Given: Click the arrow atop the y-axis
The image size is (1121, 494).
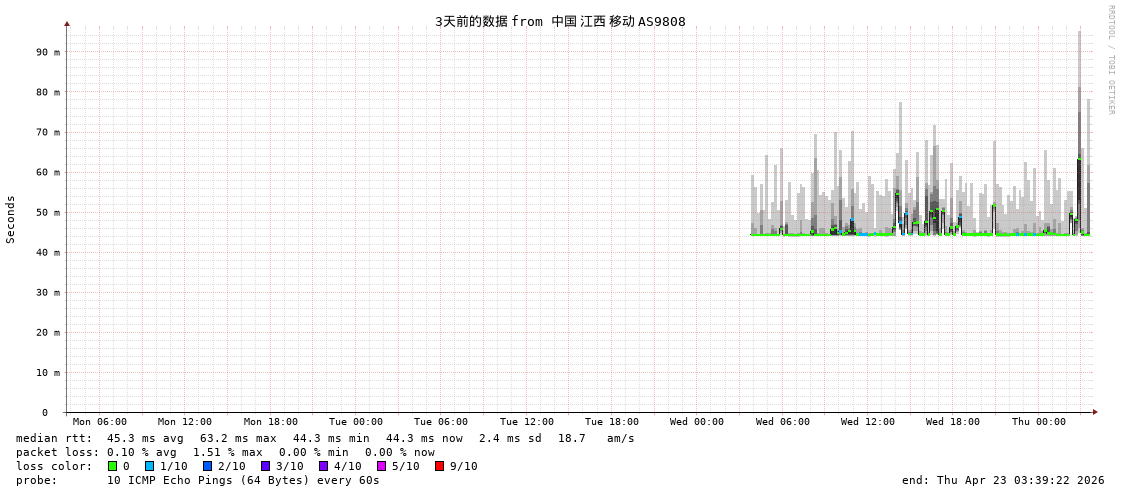Looking at the screenshot, I should 67,23.
